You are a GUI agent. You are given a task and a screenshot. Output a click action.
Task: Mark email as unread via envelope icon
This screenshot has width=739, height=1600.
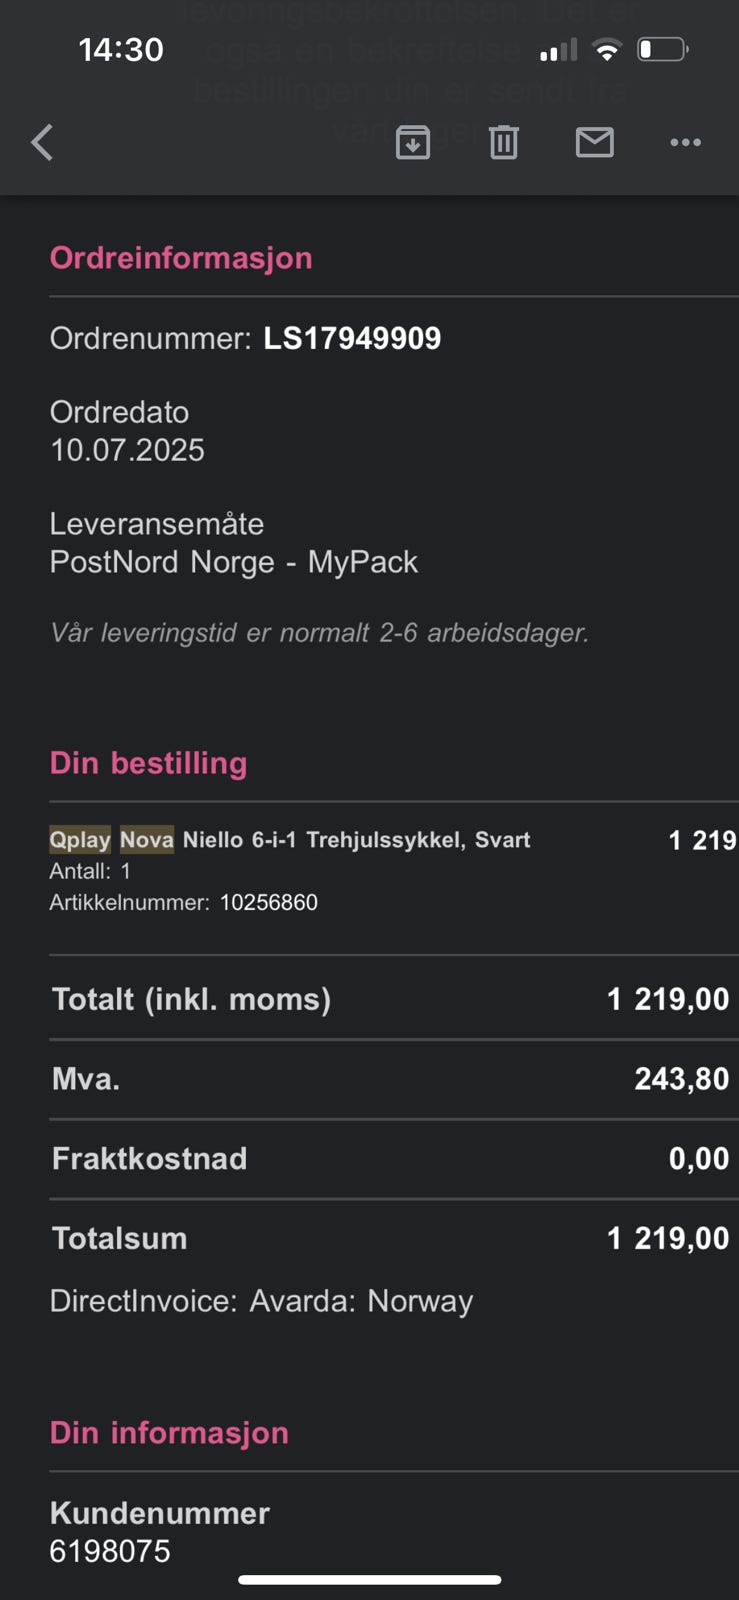click(595, 143)
